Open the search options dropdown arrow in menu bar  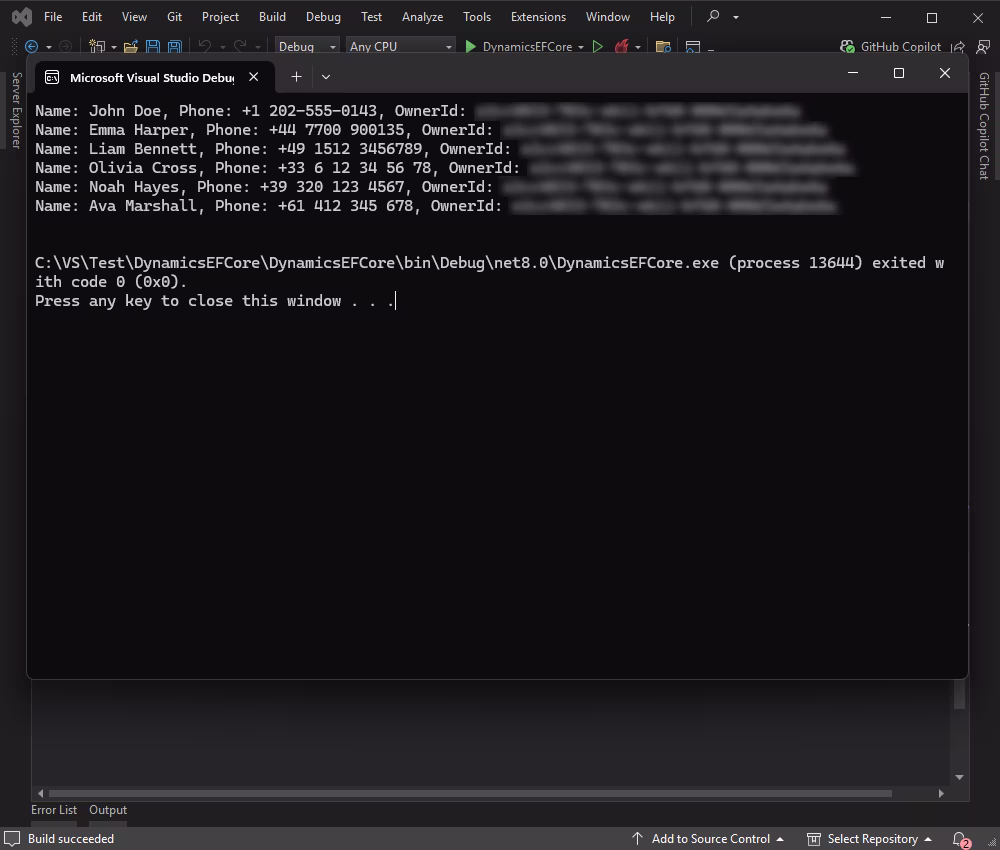click(736, 17)
